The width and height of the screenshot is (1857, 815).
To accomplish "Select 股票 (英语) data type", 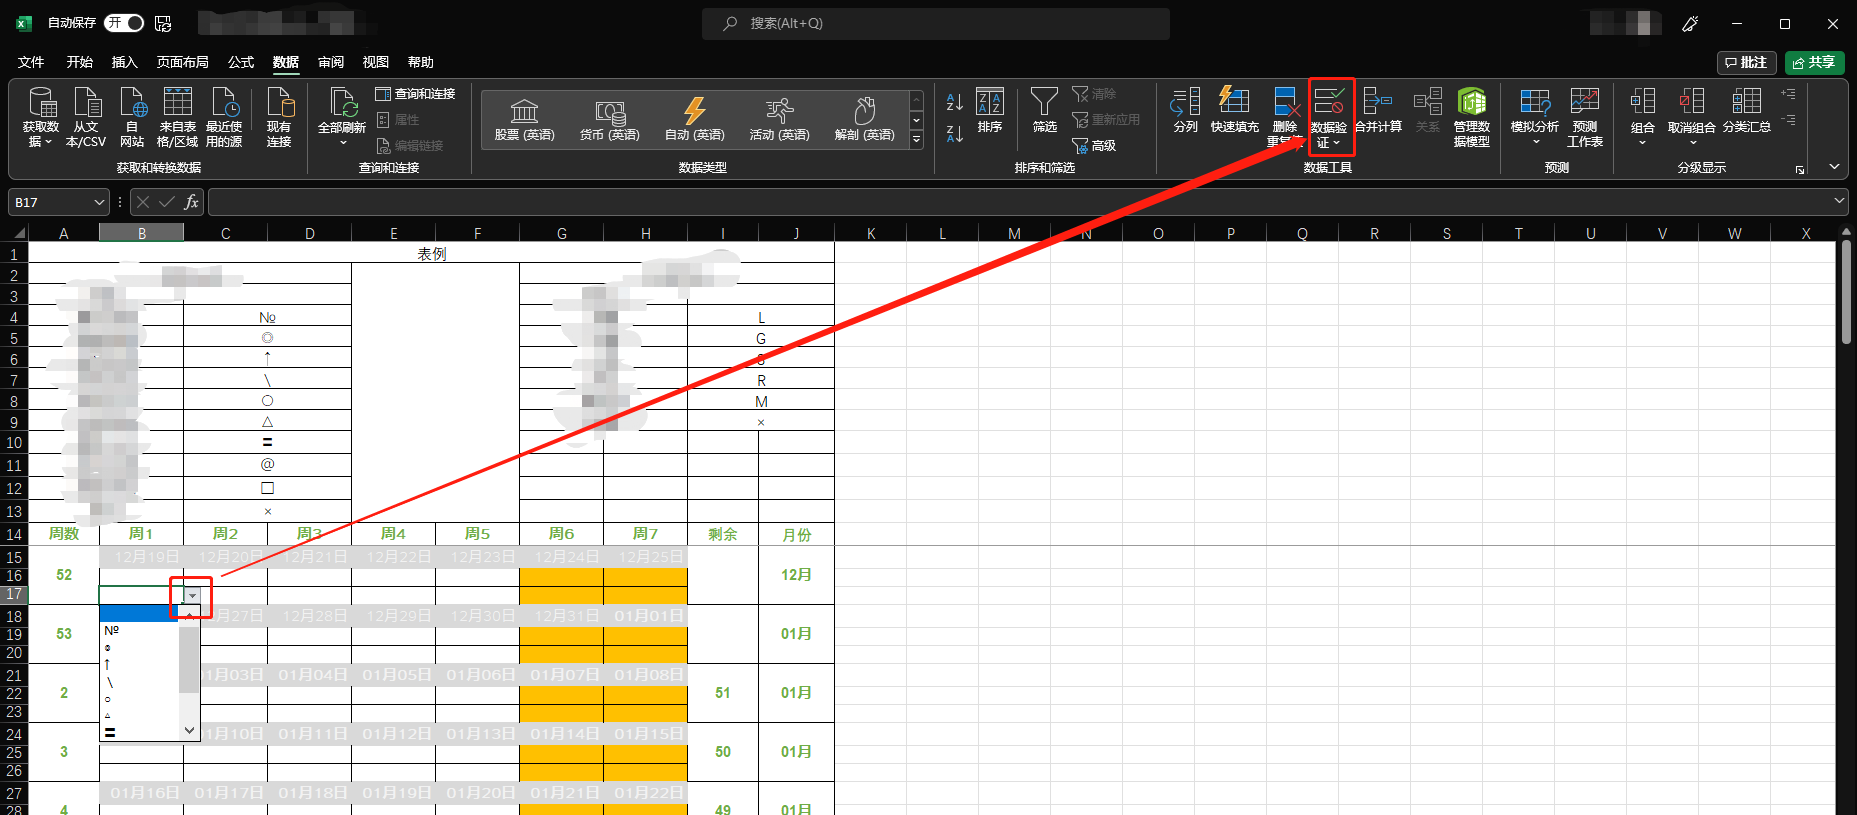I will [x=524, y=120].
